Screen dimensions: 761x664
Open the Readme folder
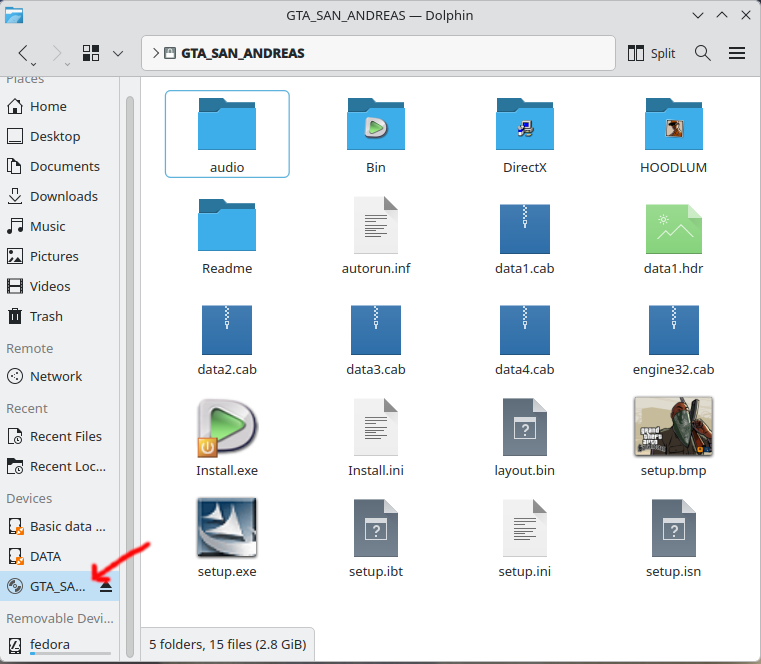pyautogui.click(x=227, y=225)
